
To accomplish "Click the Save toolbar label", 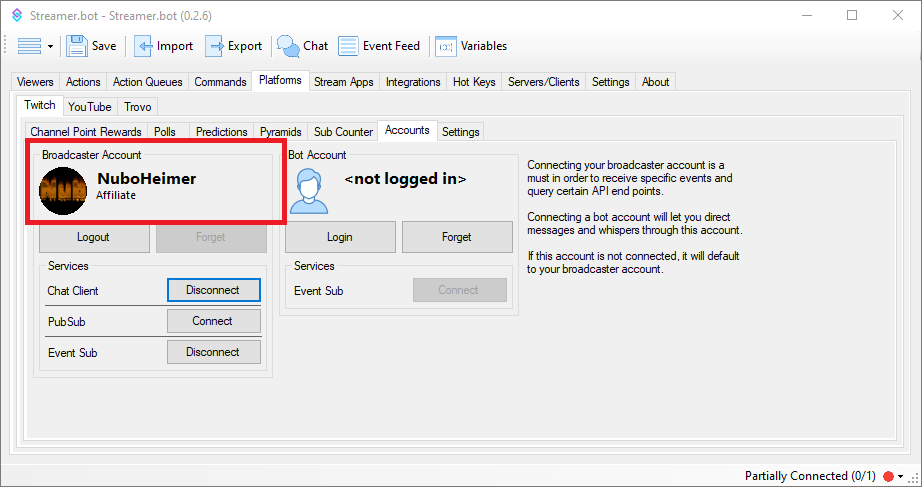I will click(104, 46).
